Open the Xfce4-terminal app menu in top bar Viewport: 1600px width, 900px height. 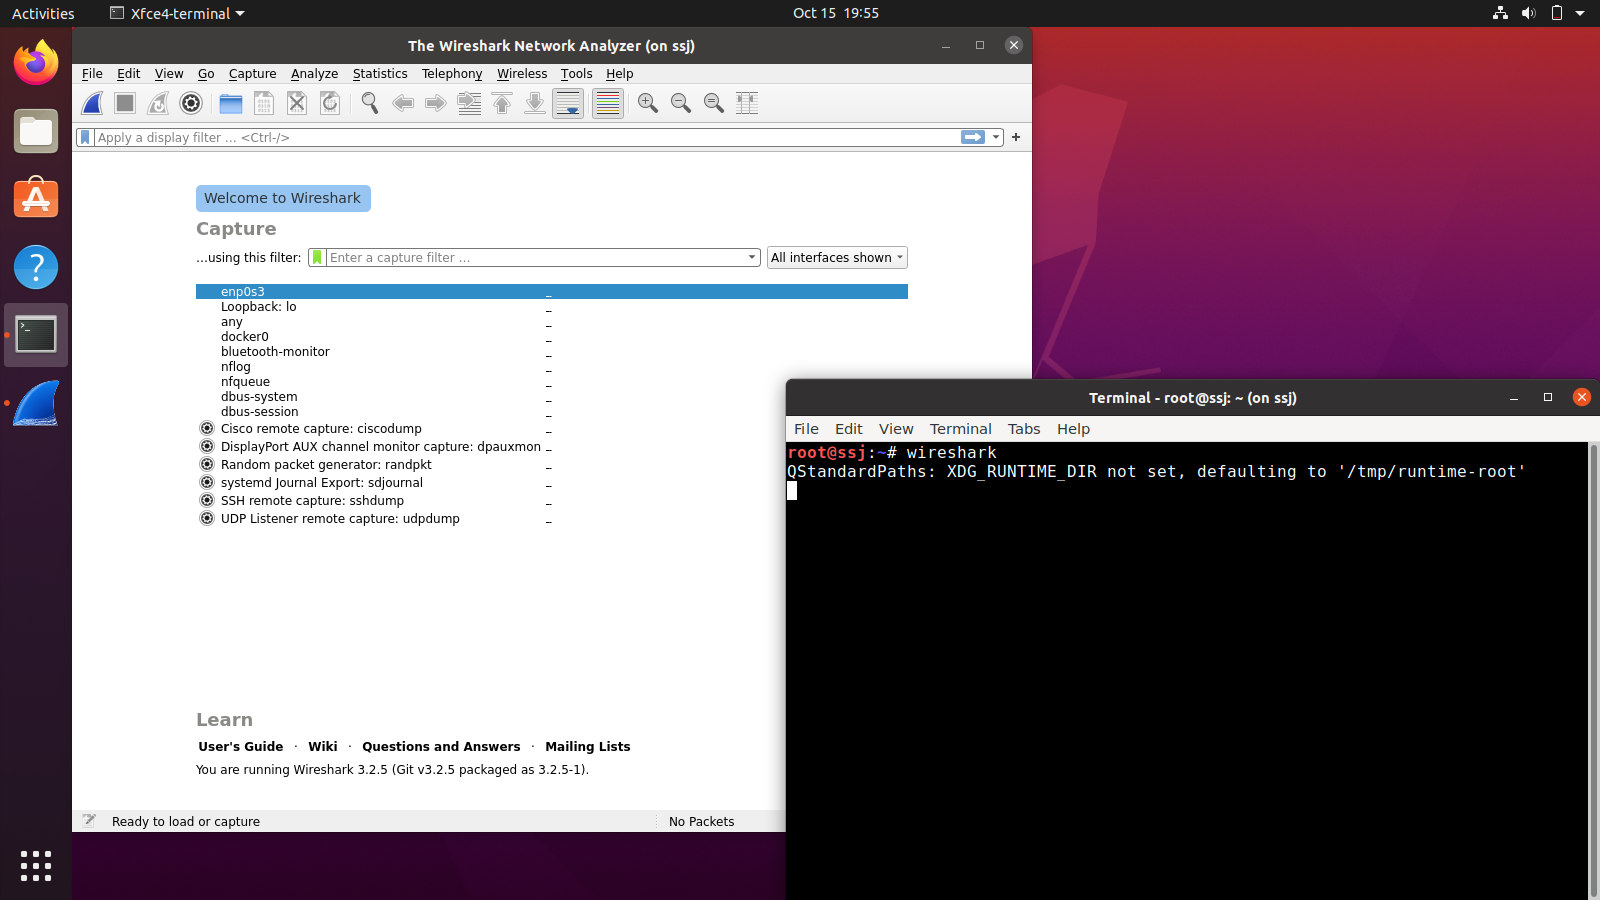click(177, 13)
